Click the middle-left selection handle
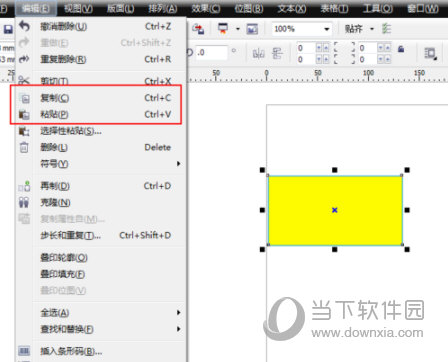448x362 pixels. 262,210
